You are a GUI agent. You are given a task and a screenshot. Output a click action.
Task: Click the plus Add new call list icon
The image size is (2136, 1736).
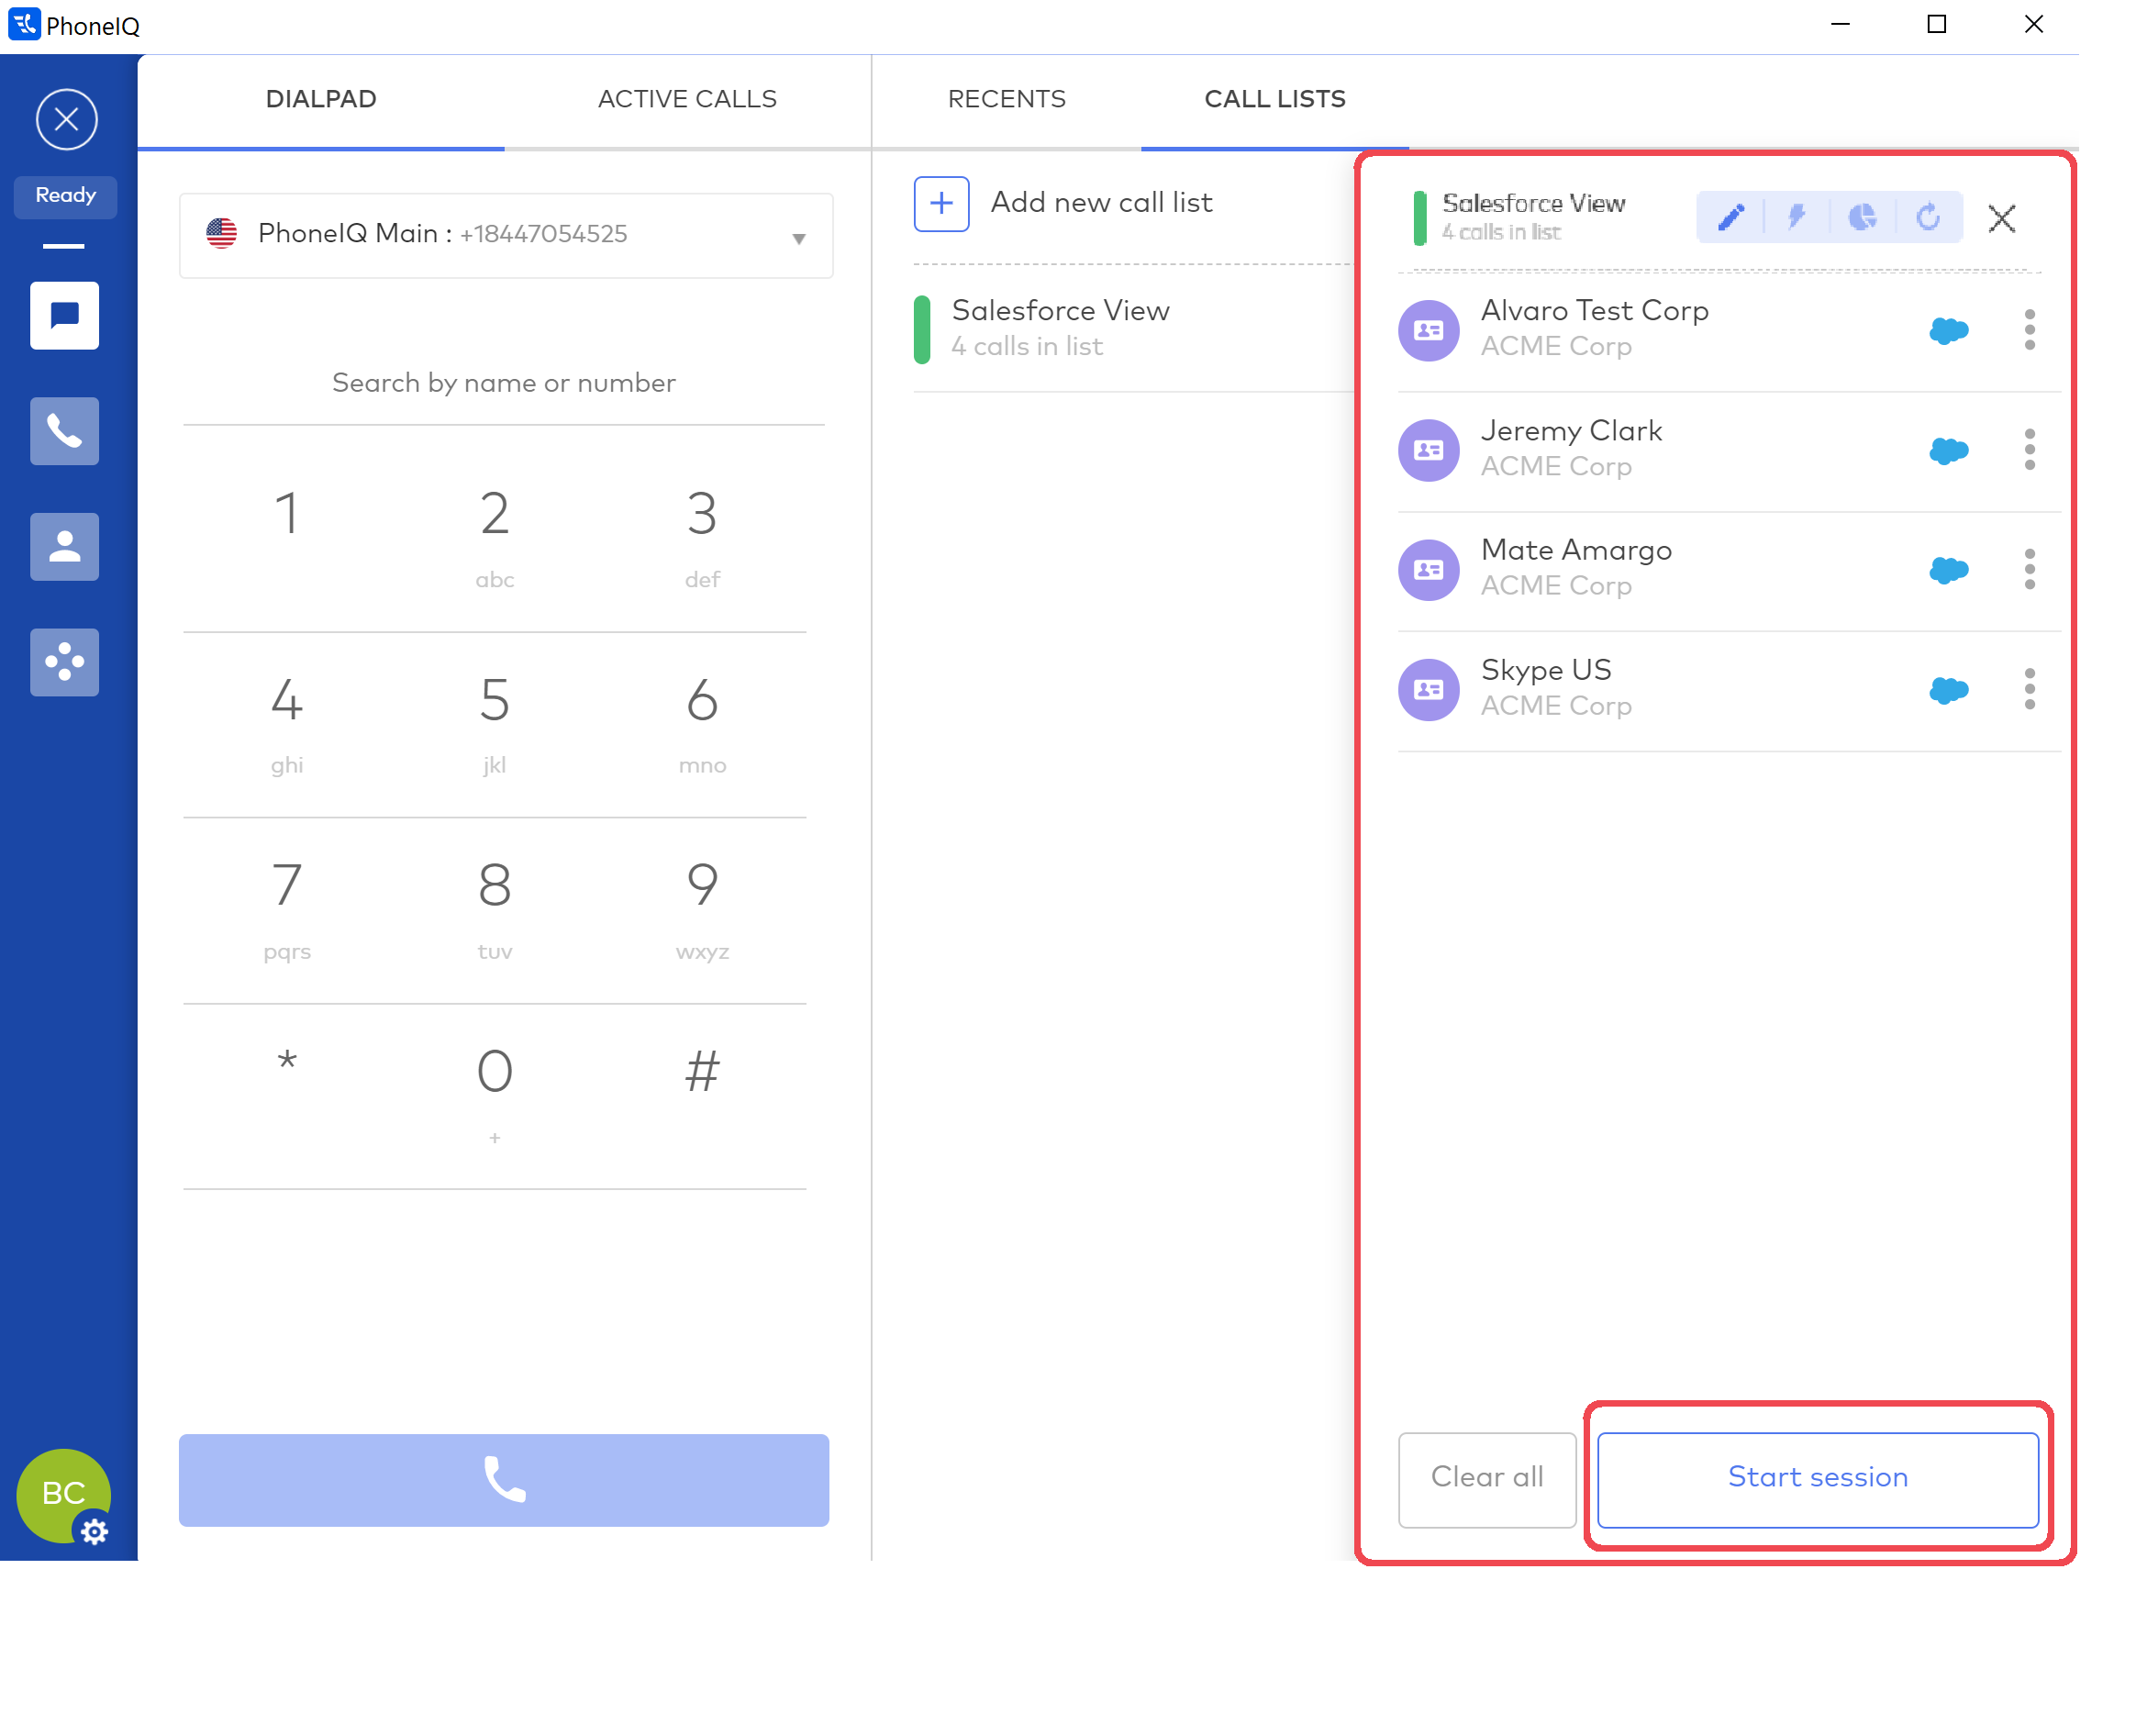941,204
